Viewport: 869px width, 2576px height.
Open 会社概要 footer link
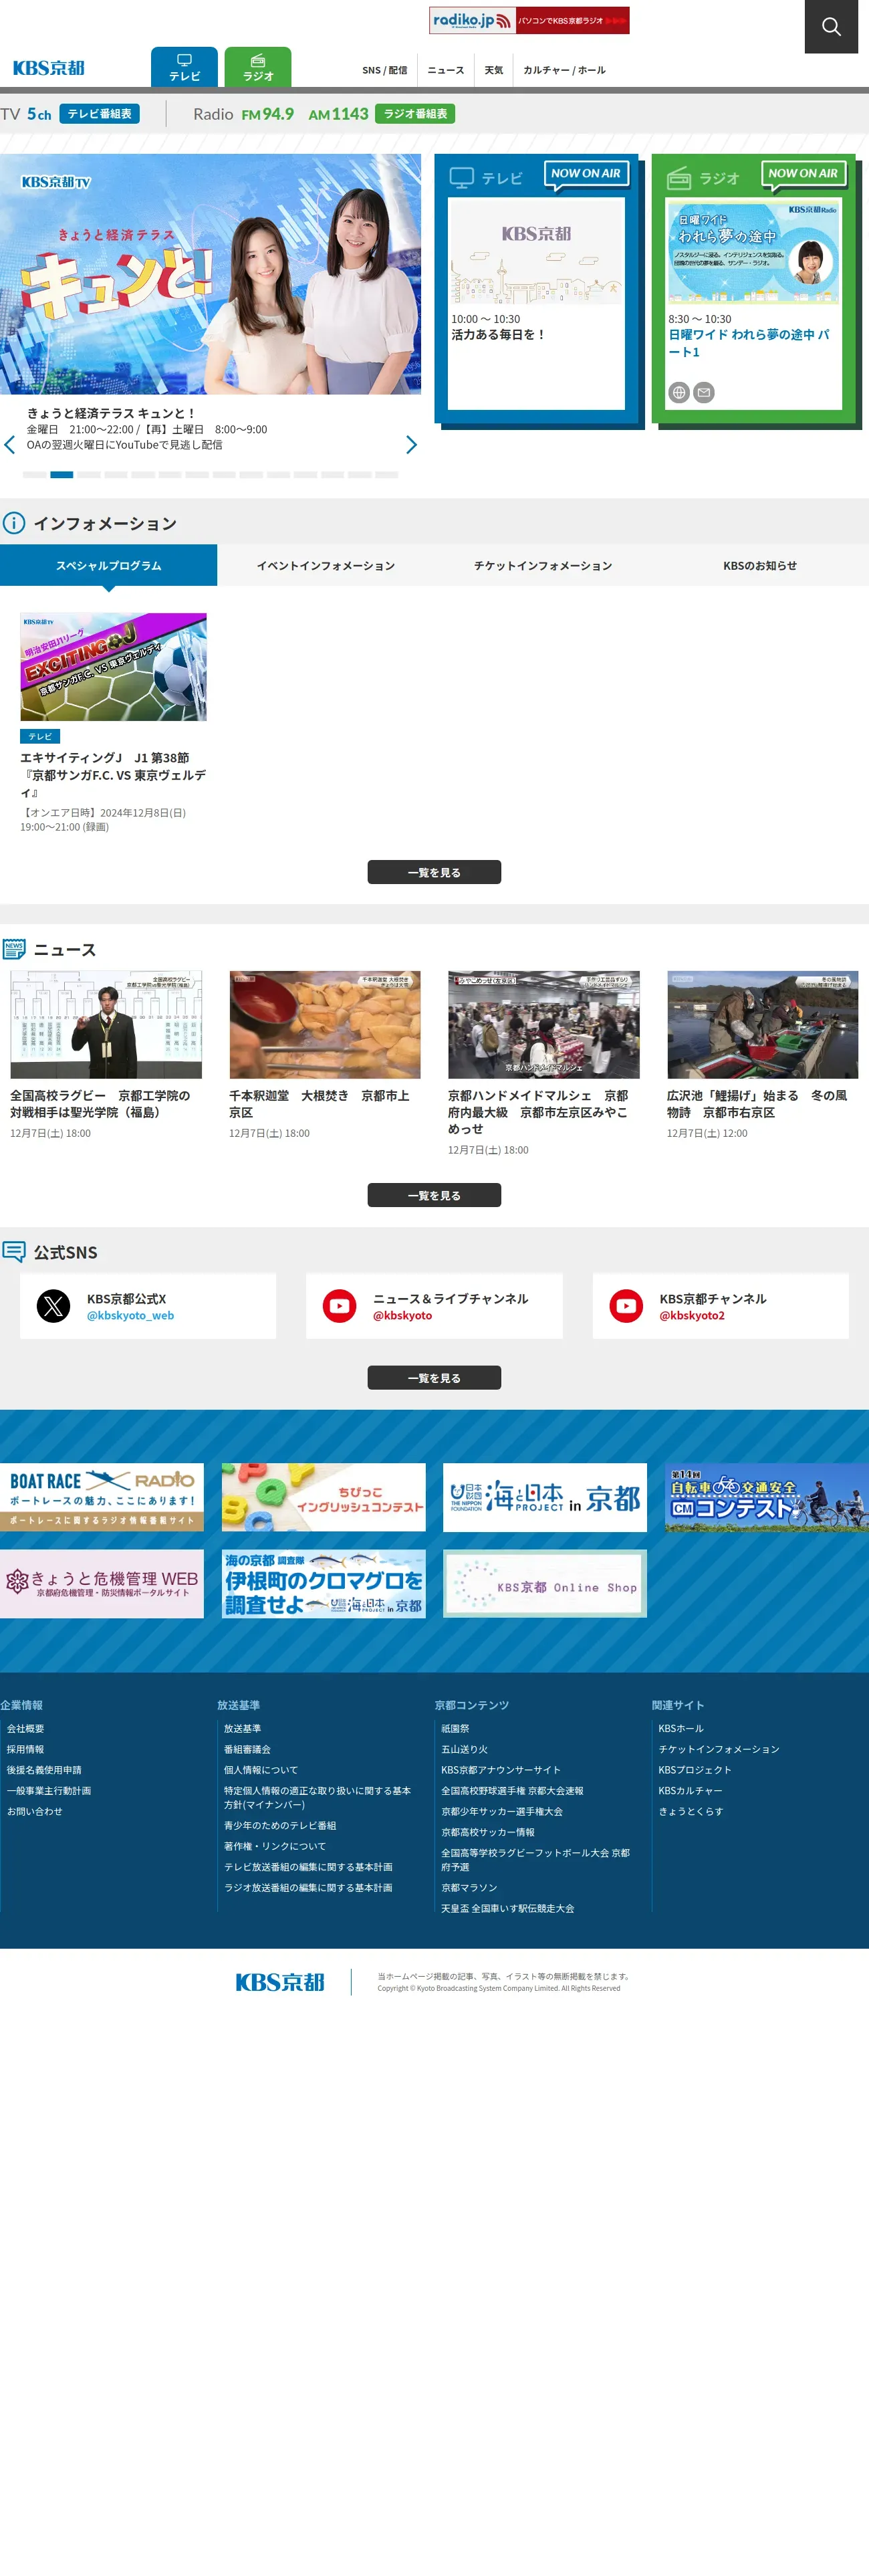tap(26, 1729)
